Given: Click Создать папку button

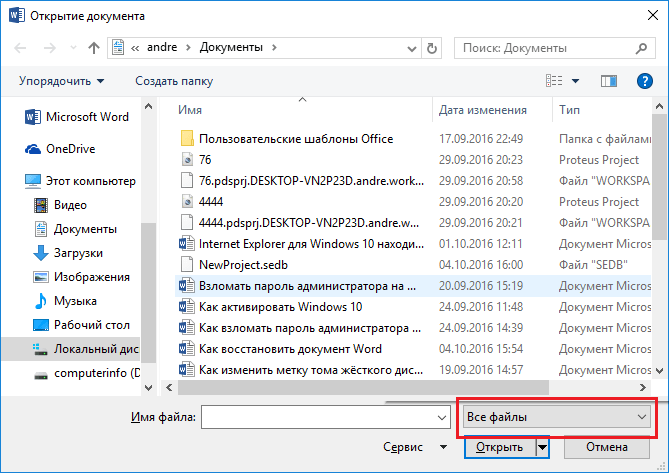Looking at the screenshot, I should (x=174, y=81).
